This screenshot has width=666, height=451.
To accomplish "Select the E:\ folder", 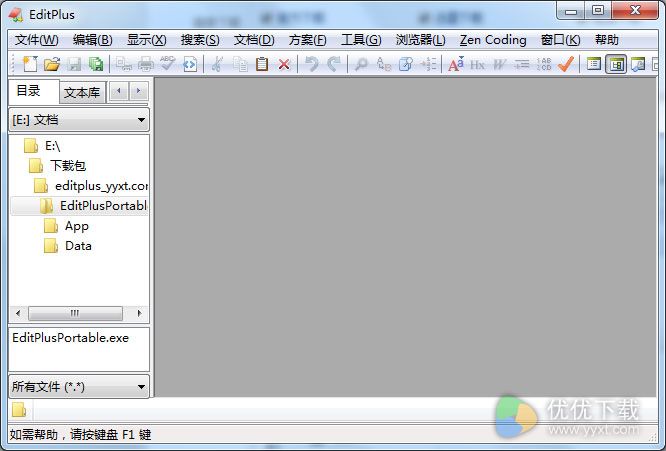I will (42, 146).
